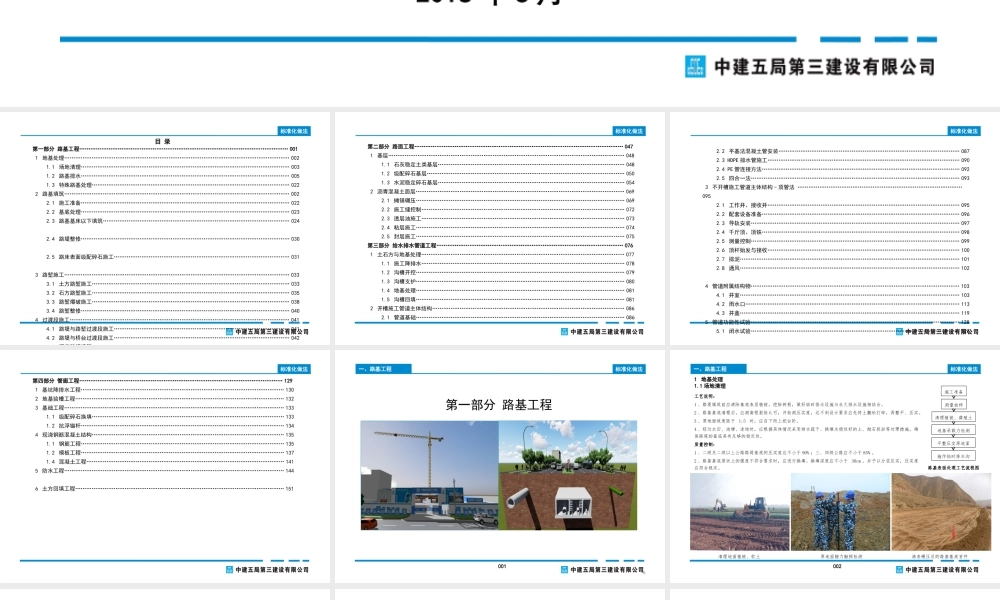The width and height of the screenshot is (1000, 600).
Task: Select contents row 2.7 排泥
Action: click(x=842, y=259)
